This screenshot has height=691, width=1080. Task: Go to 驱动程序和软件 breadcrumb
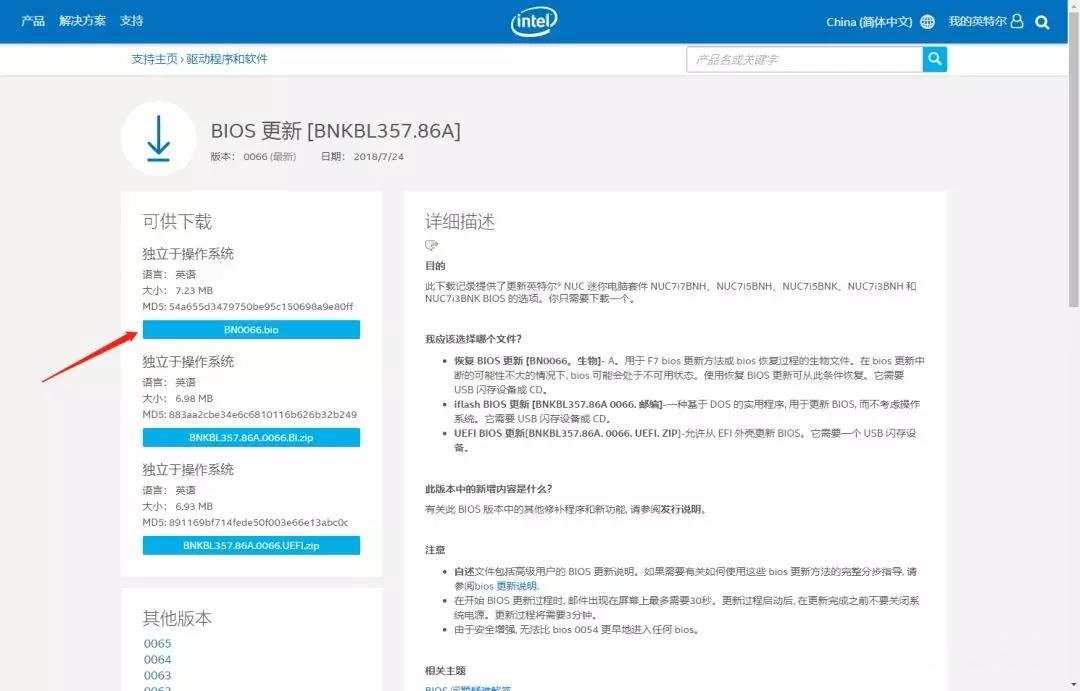(227, 59)
